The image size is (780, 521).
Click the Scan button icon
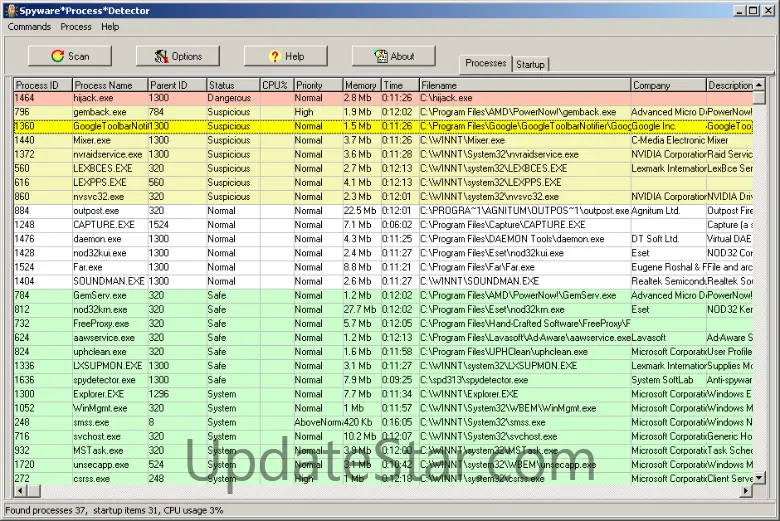[57, 56]
